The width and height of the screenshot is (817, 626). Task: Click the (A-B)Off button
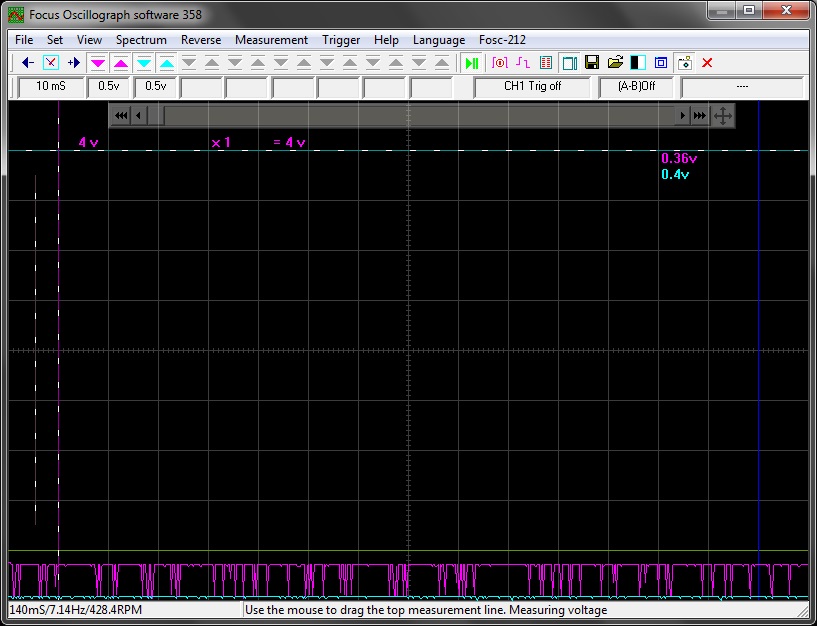636,87
